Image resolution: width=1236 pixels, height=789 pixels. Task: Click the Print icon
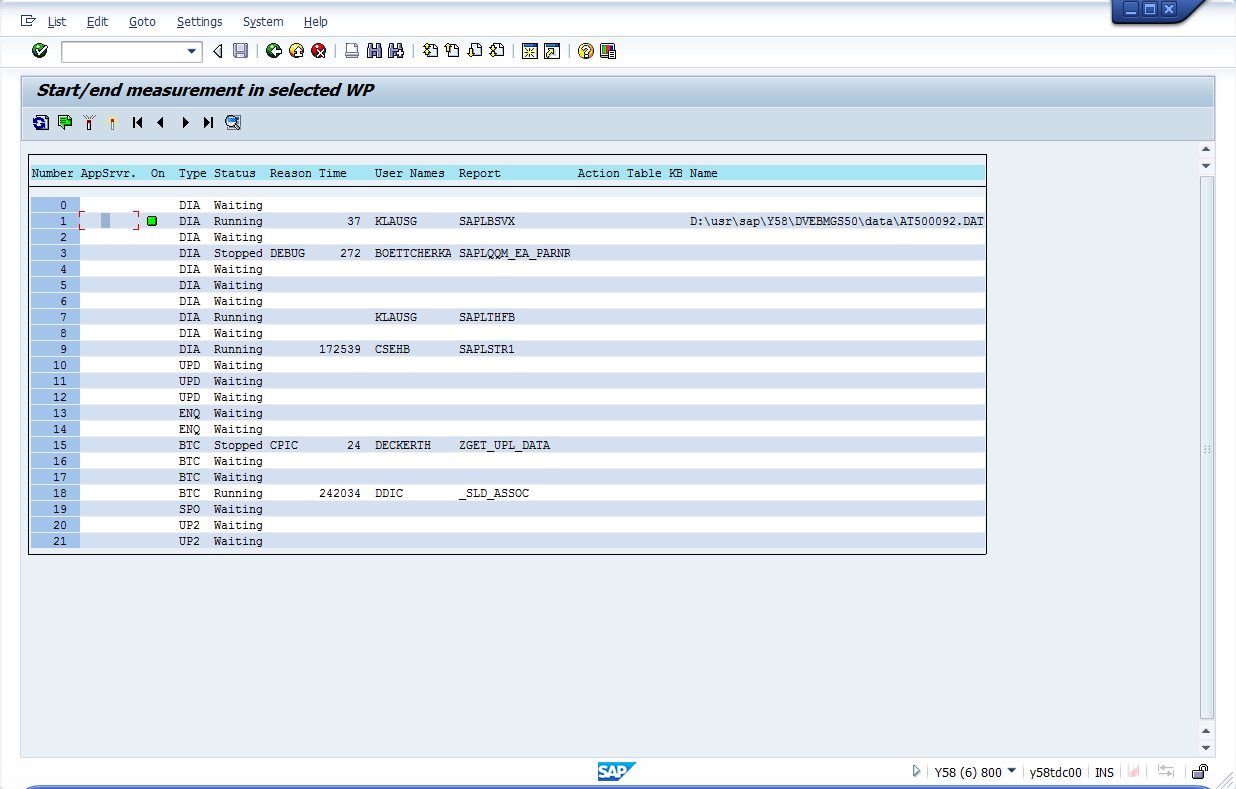(x=352, y=51)
